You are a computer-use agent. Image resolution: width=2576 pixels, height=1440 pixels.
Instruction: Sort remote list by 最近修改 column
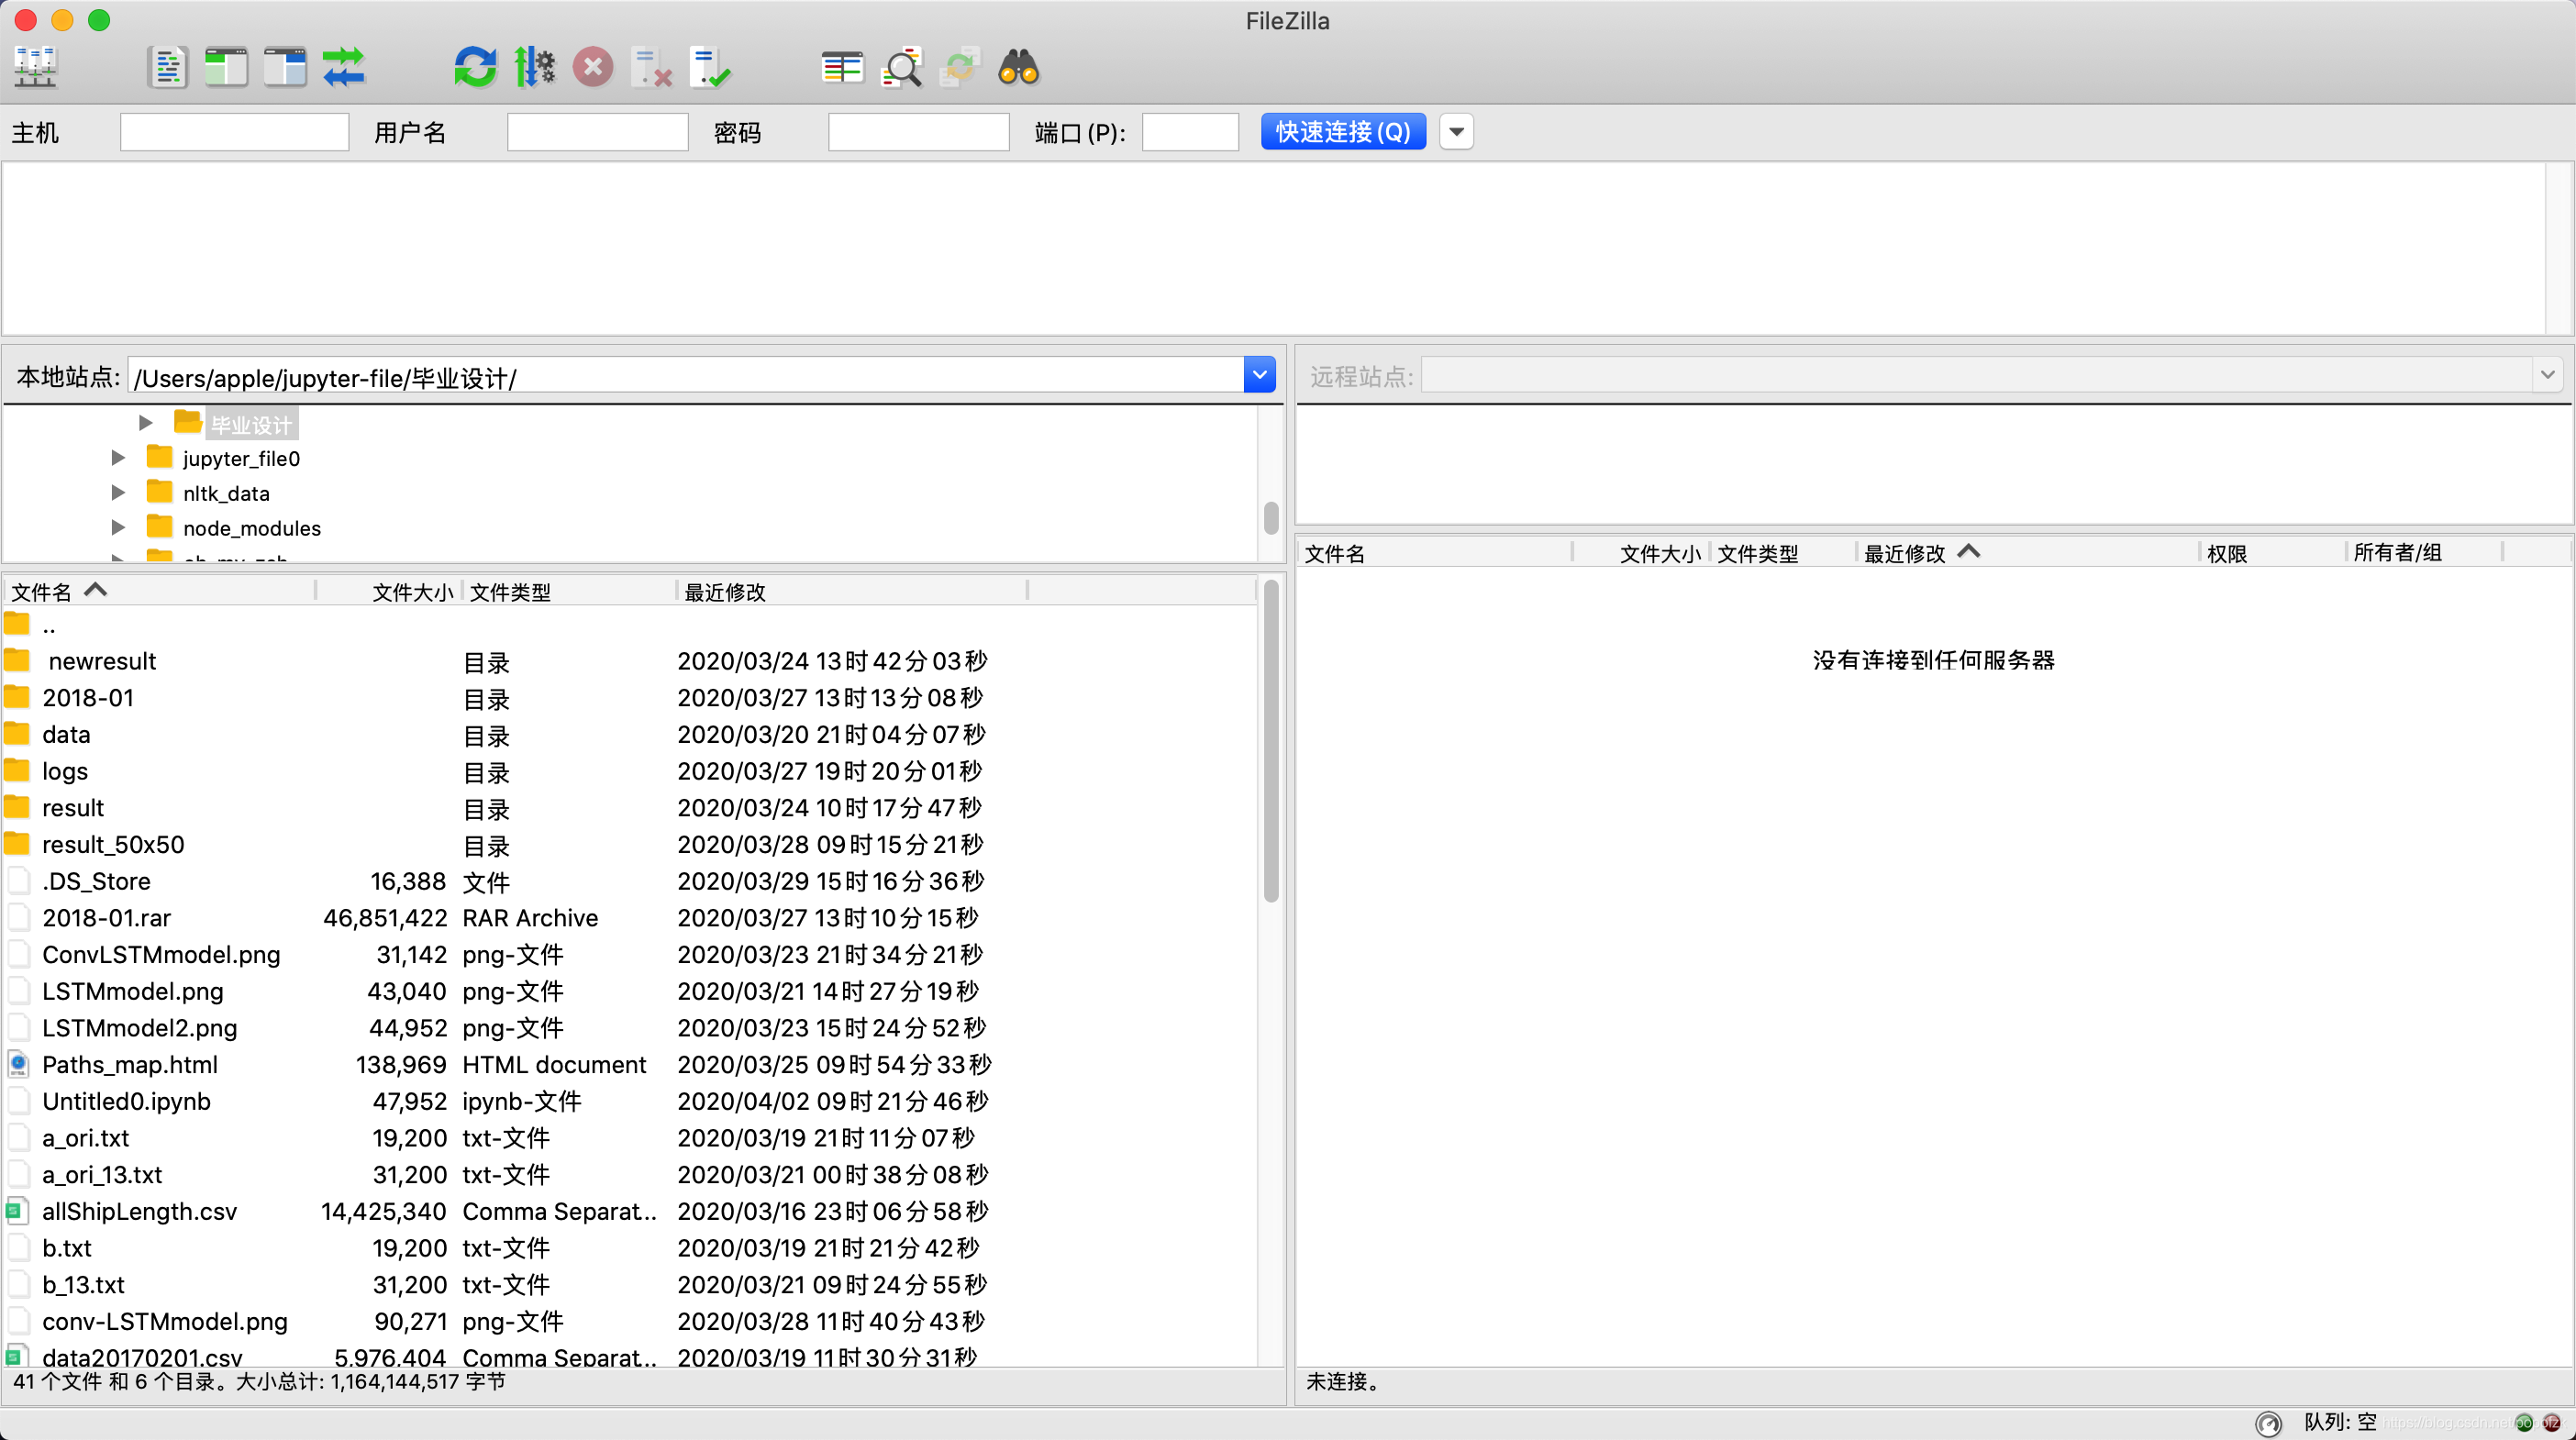click(1905, 553)
